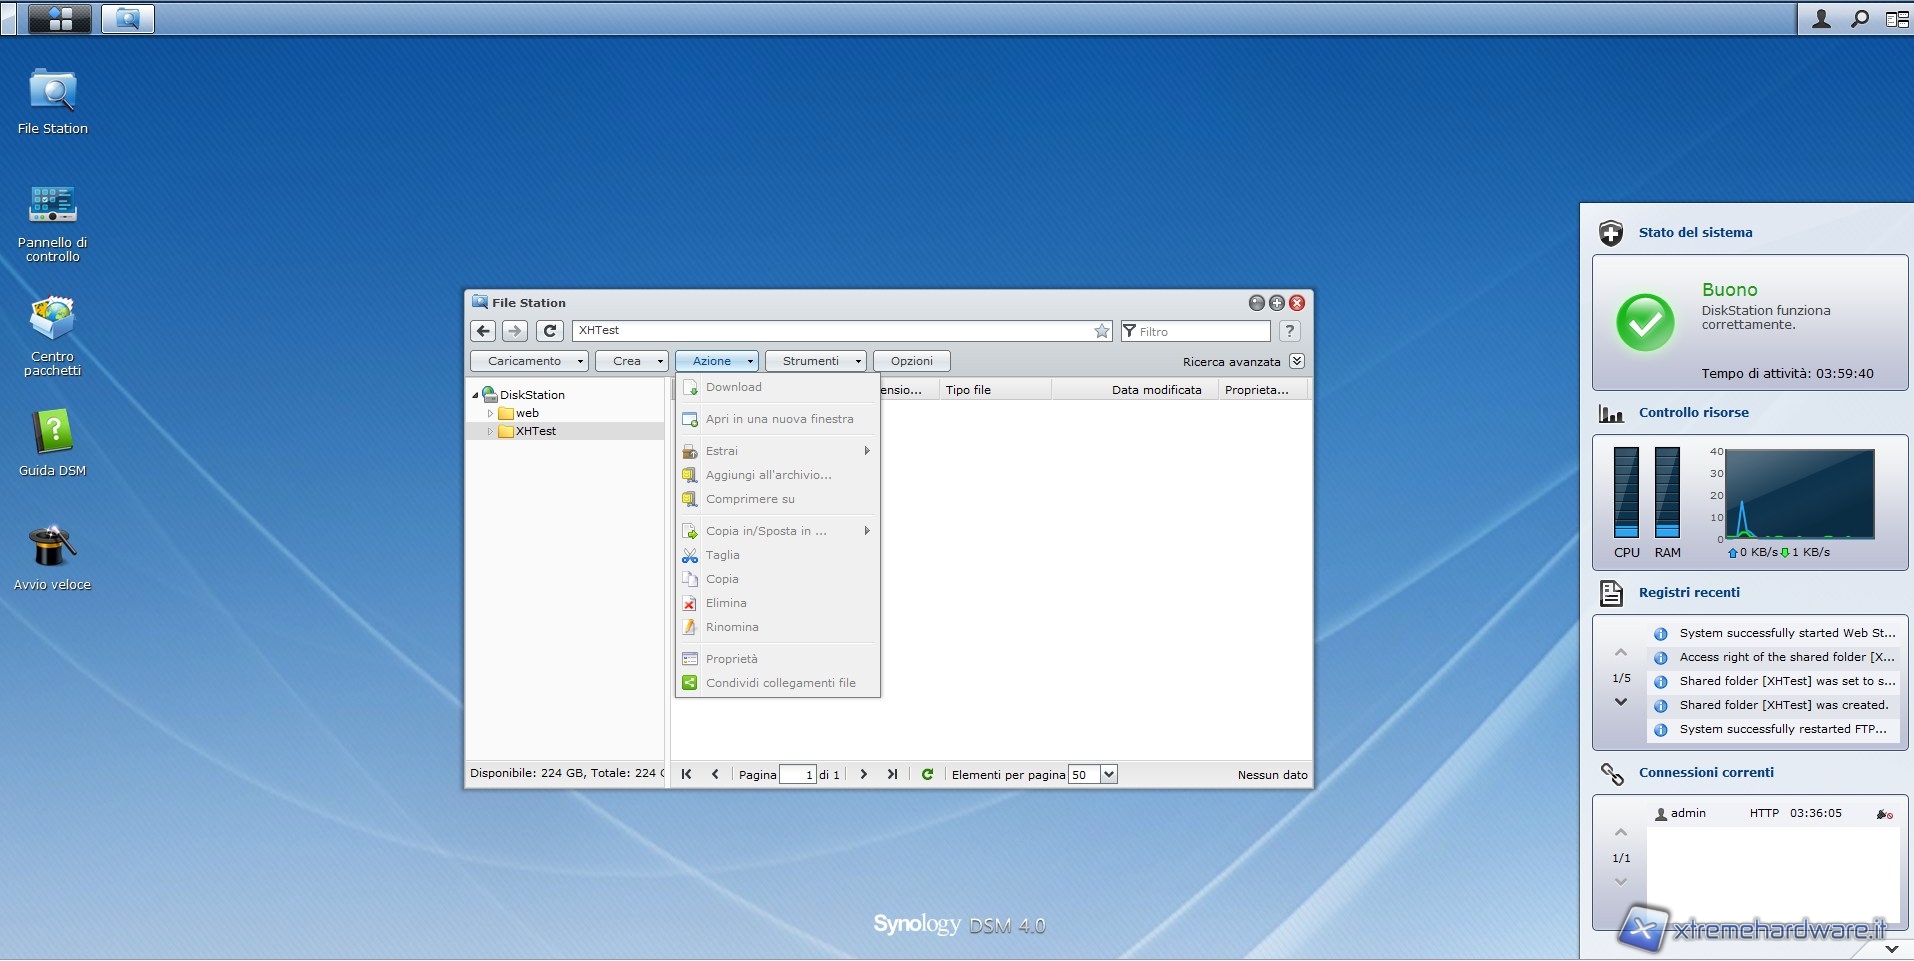The image size is (1914, 961).
Task: Open Pannello di controllo desktop icon
Action: (52, 206)
